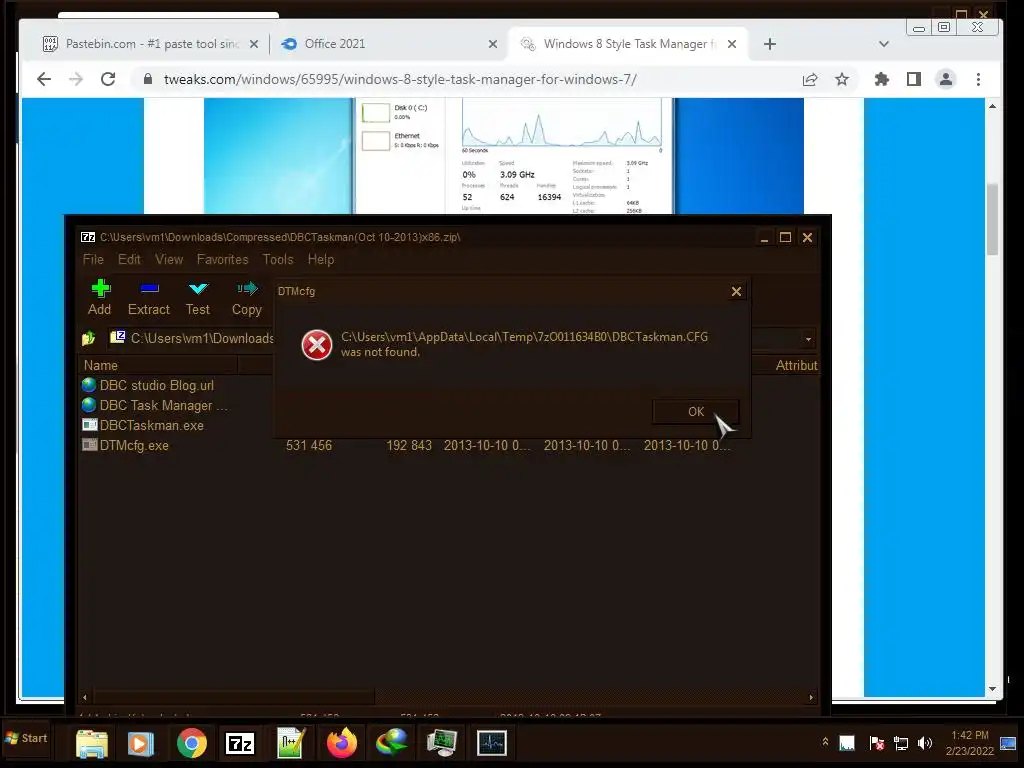Click the Chrome page vertical scrollbar thumb

(993, 219)
